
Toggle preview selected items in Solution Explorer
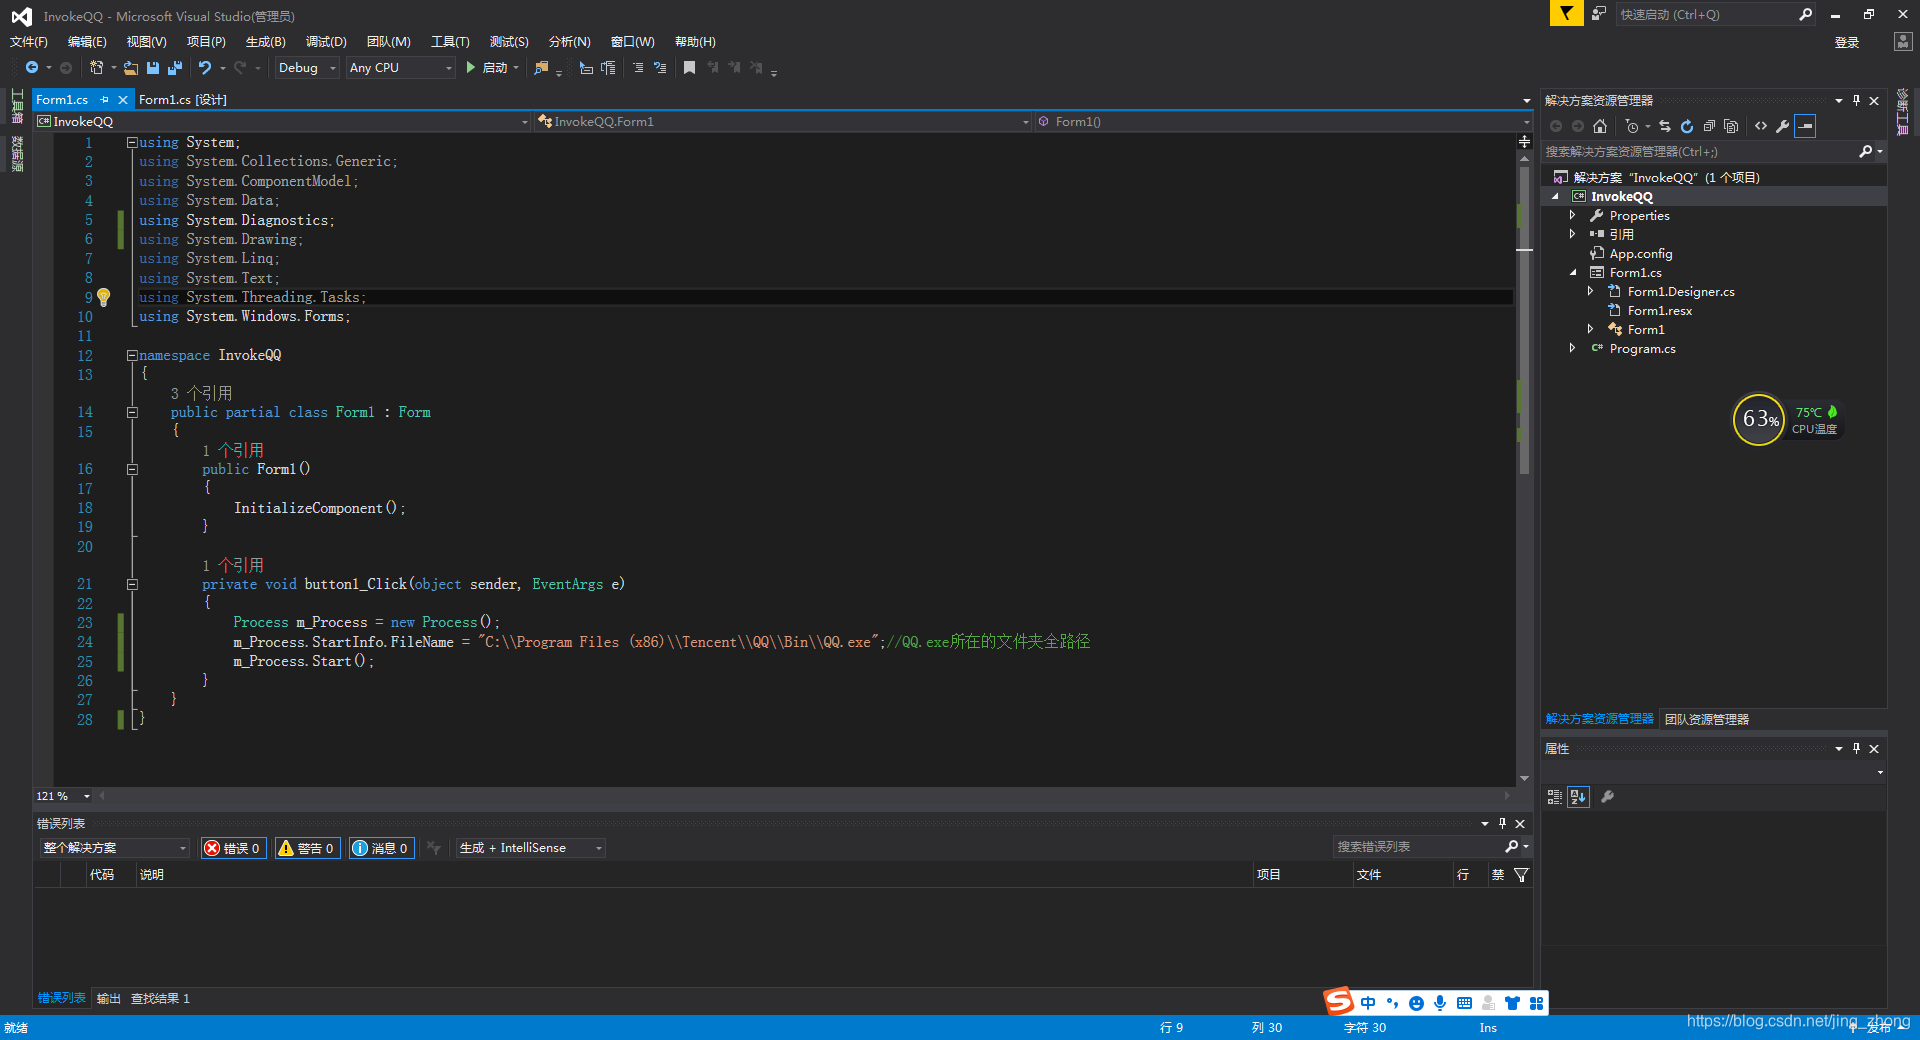point(1805,126)
